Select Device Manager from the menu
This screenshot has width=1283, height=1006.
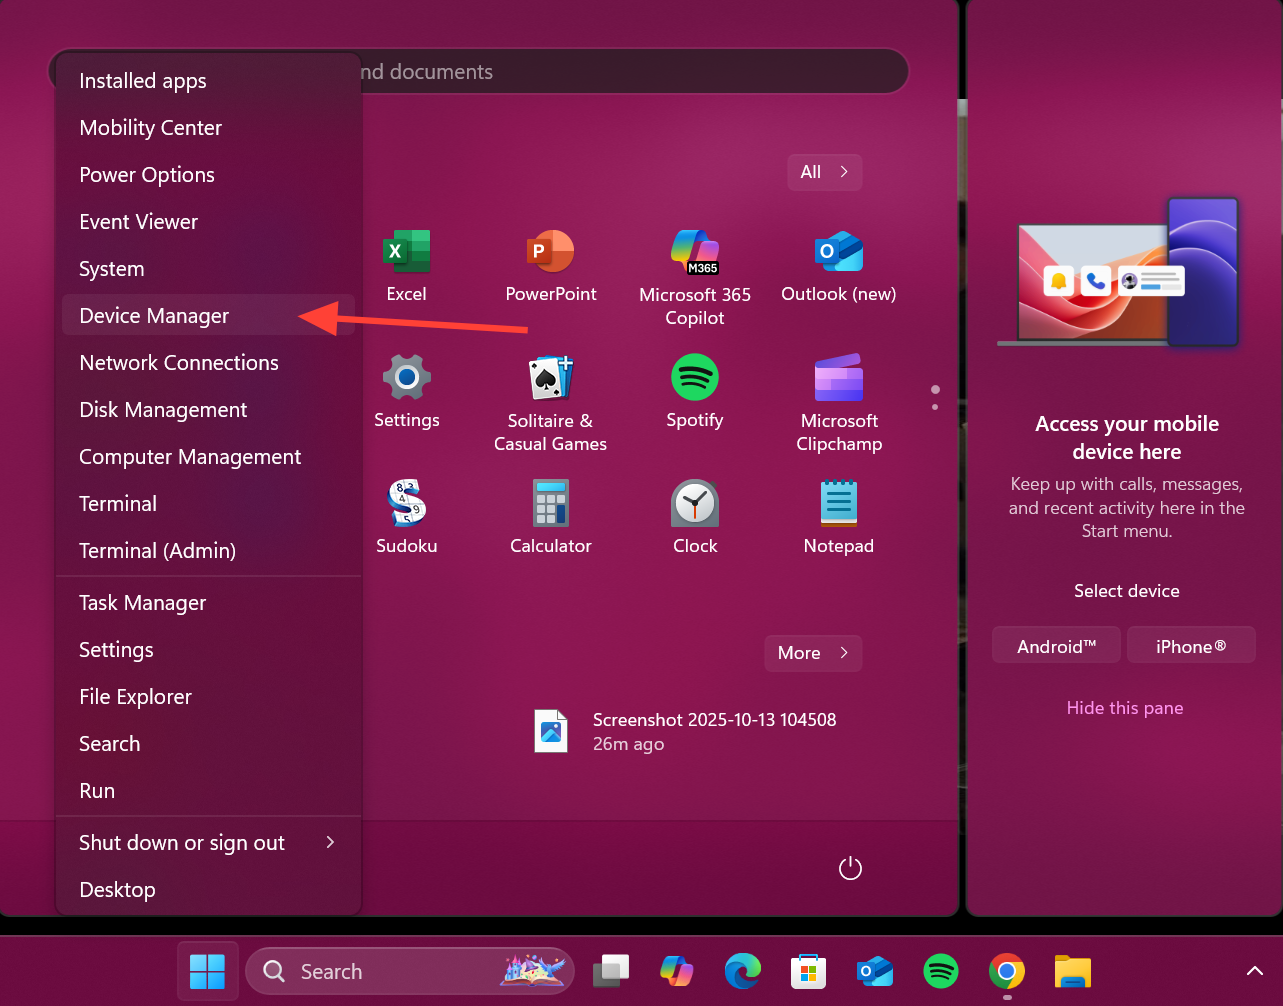[155, 316]
